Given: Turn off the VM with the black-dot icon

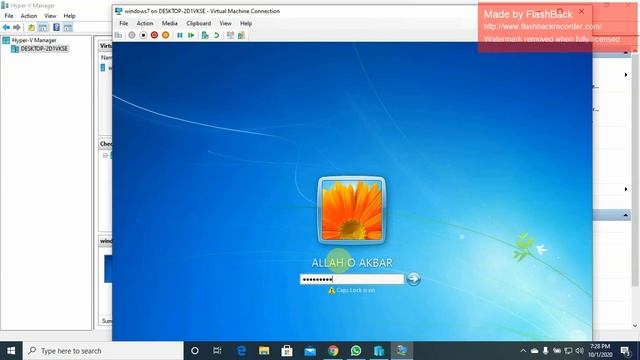Looking at the screenshot, I should (x=143, y=36).
